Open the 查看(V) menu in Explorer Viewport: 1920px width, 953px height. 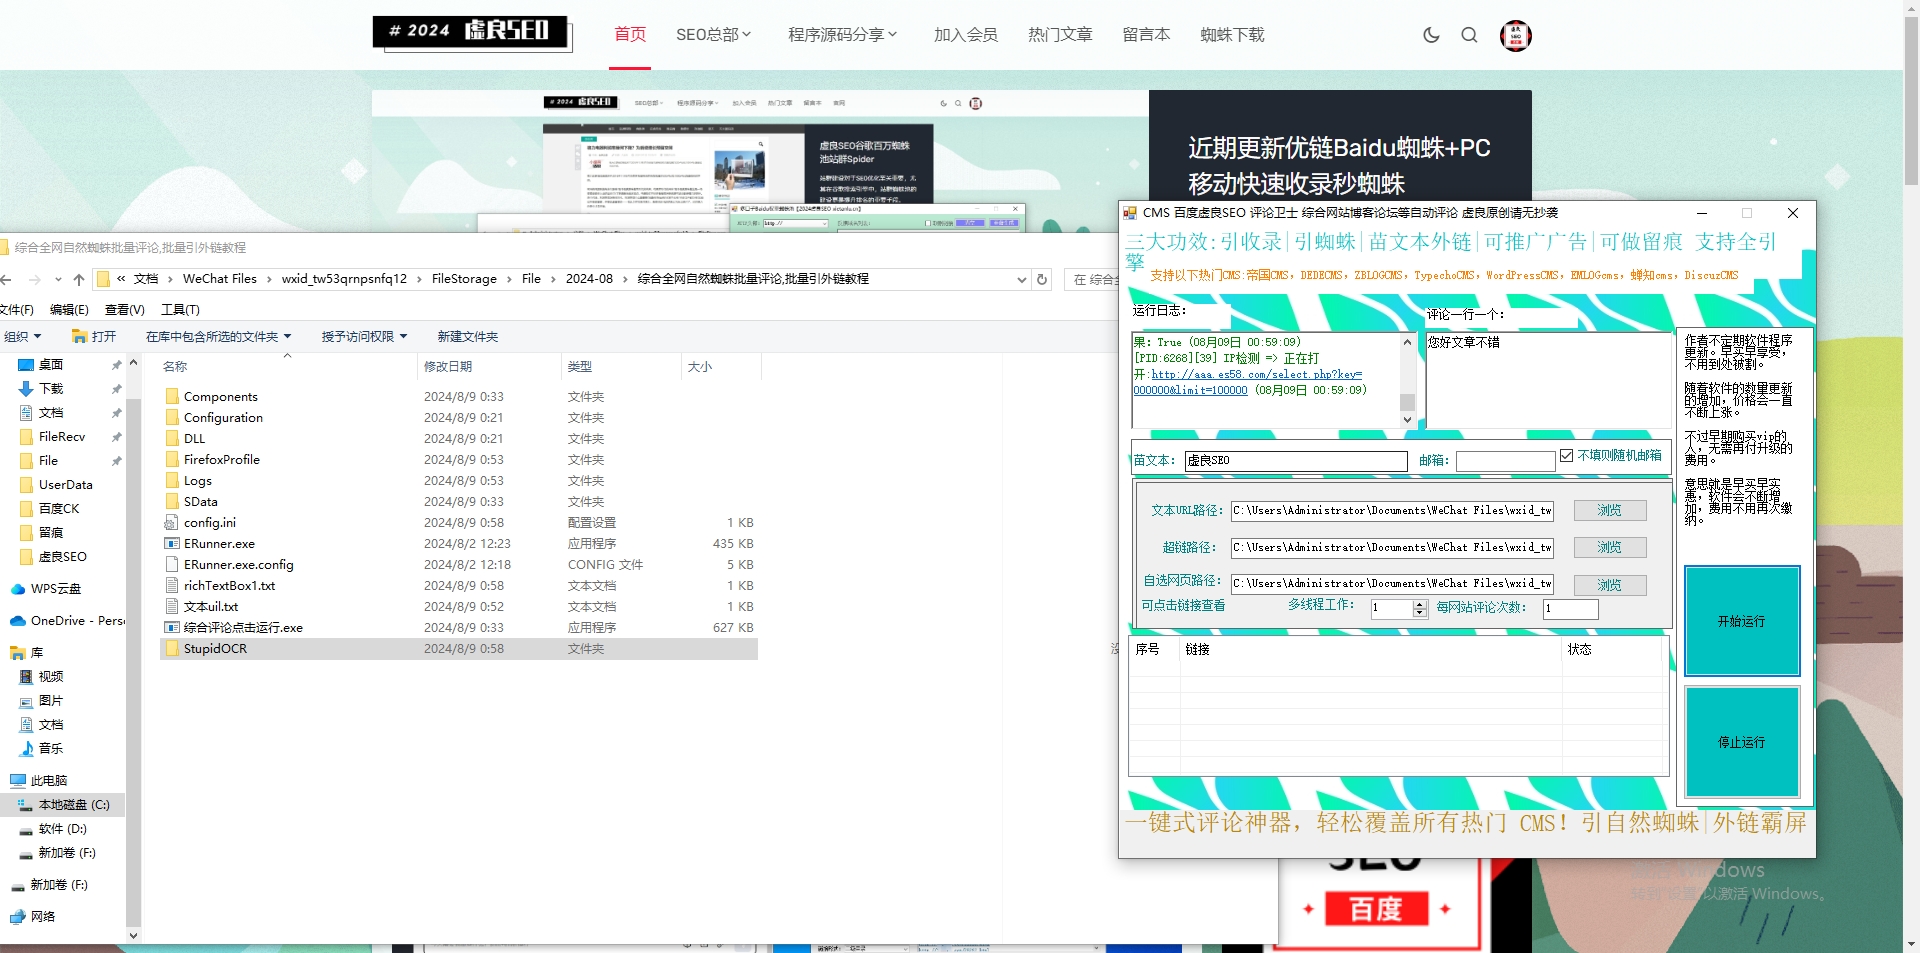(125, 310)
